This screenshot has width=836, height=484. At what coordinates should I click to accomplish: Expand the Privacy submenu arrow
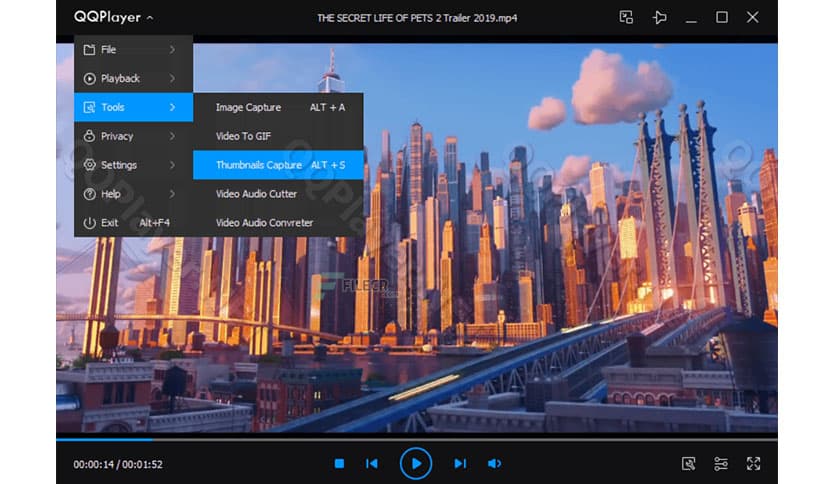172,136
